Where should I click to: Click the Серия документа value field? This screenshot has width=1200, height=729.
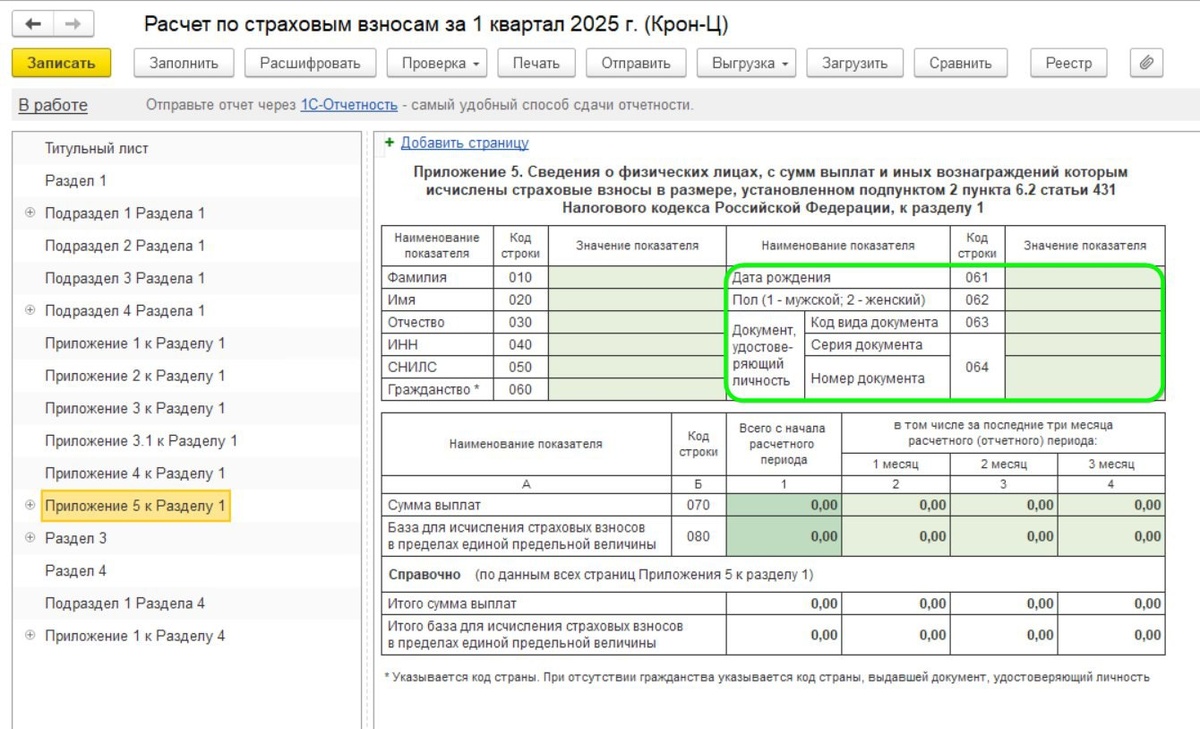coord(1084,345)
